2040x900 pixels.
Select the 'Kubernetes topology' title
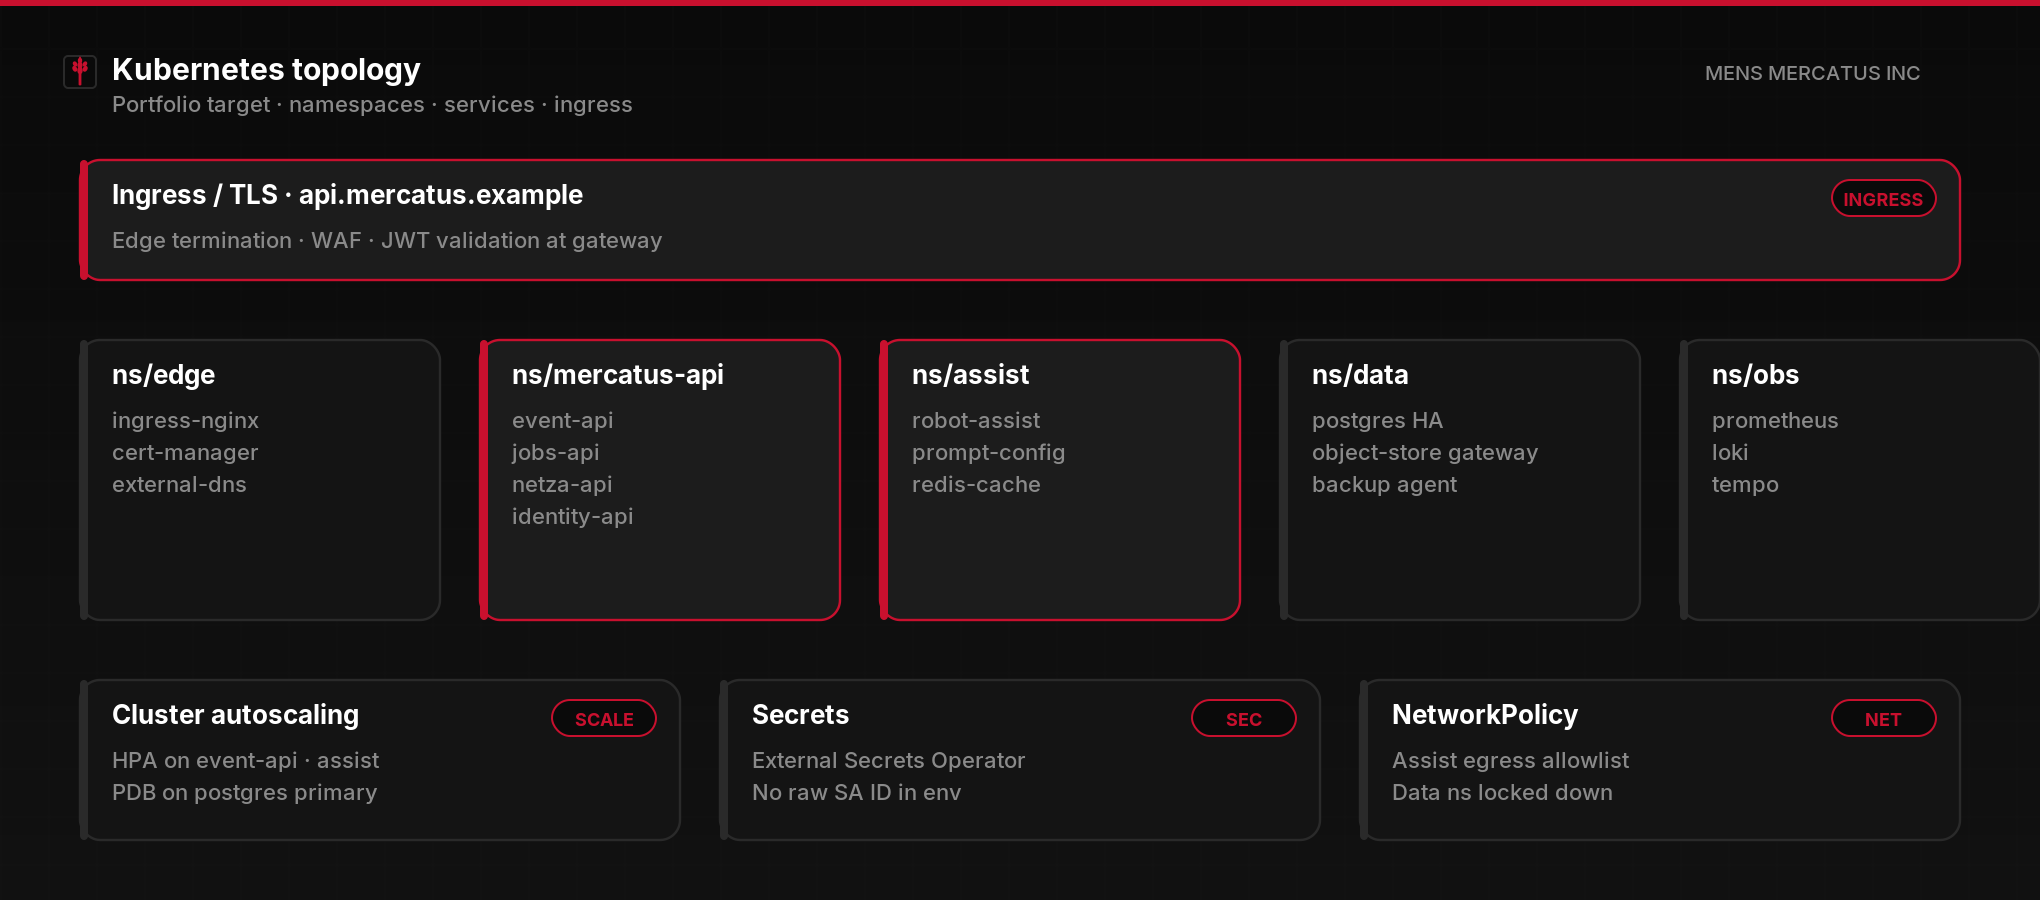tap(266, 69)
